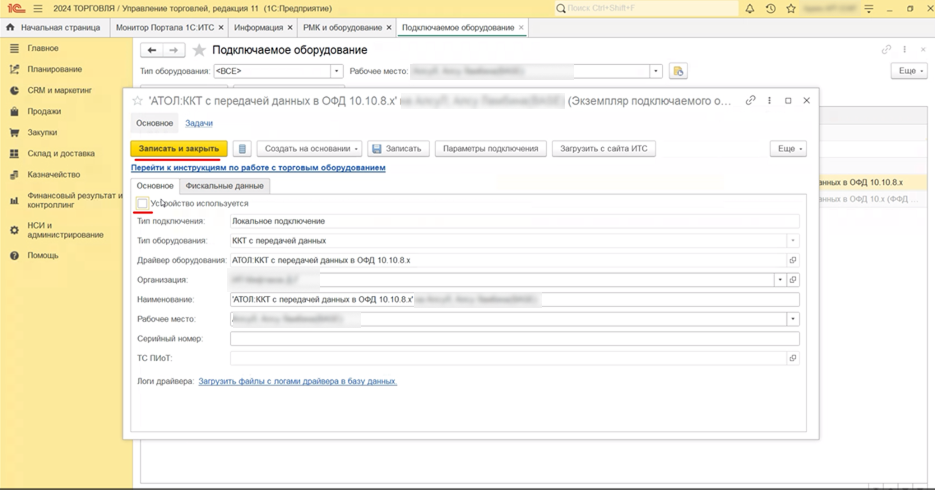Close the Монитор Портала 1С:ИТС tab
Image resolution: width=935 pixels, height=490 pixels.
pos(221,27)
